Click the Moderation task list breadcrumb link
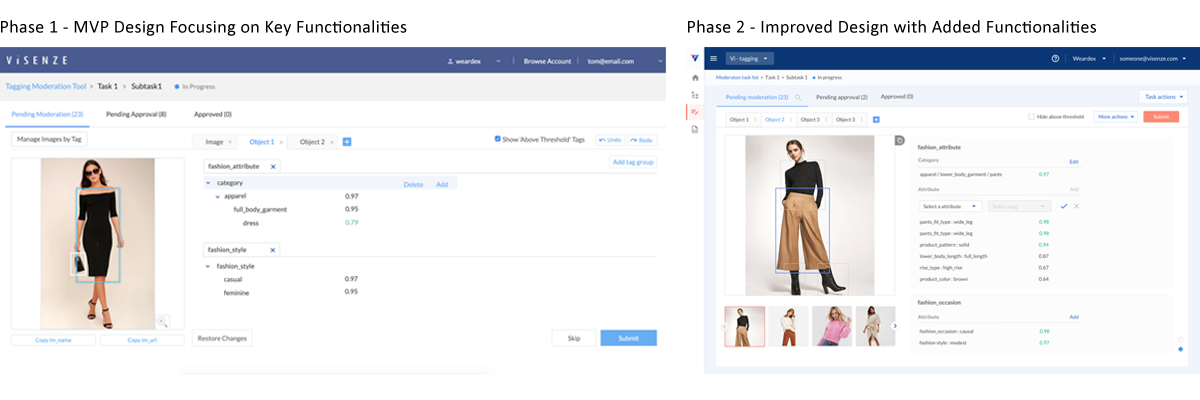 pyautogui.click(x=739, y=76)
